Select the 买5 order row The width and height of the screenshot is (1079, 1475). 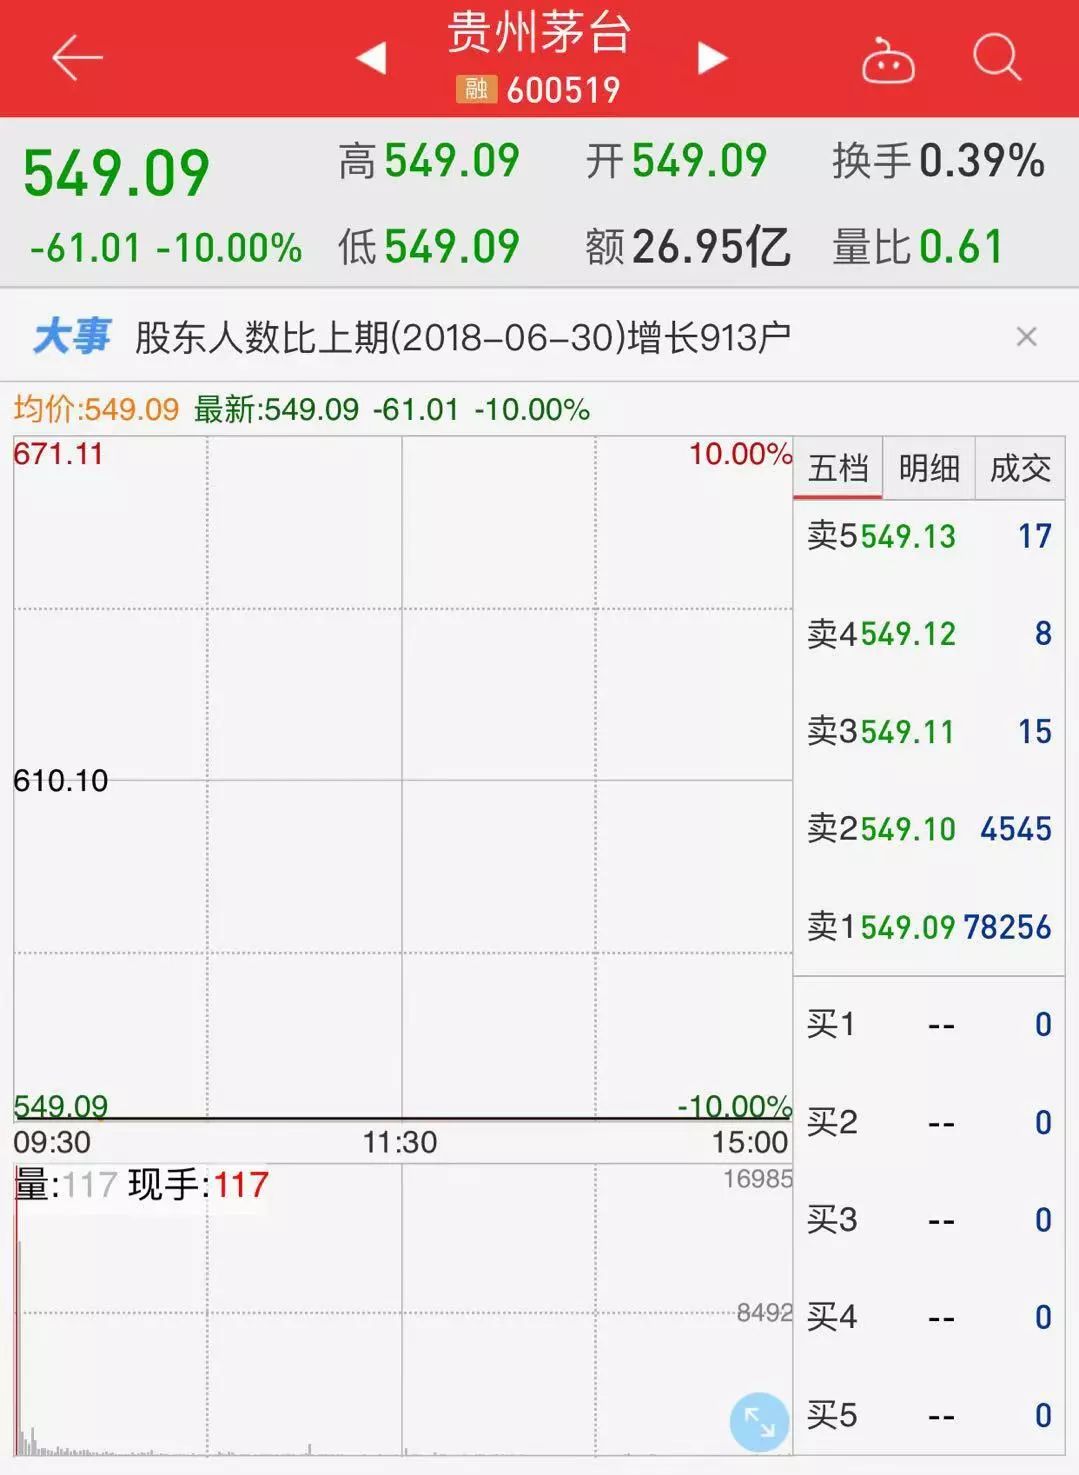point(929,1415)
